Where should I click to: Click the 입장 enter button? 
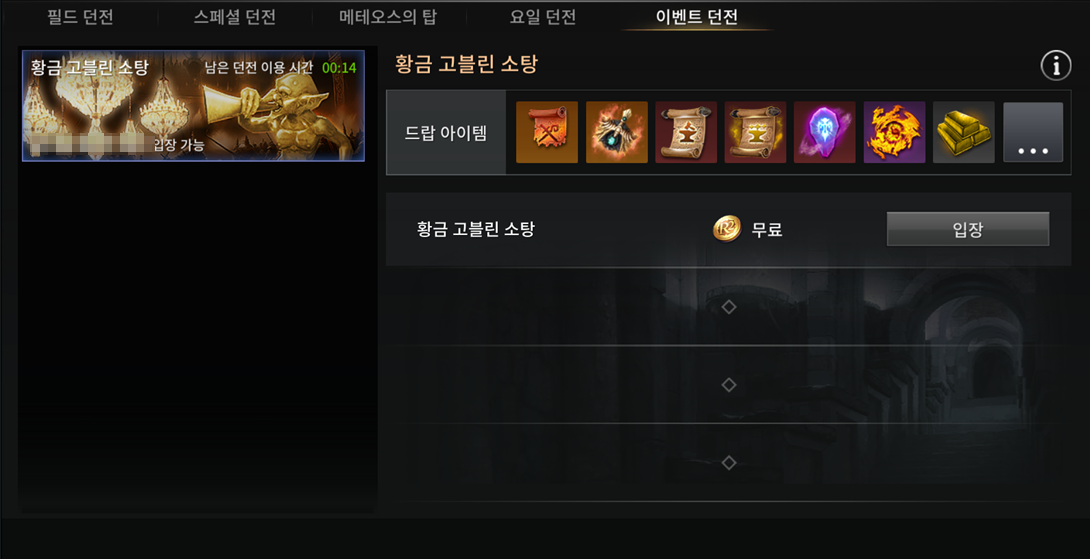coord(968,229)
